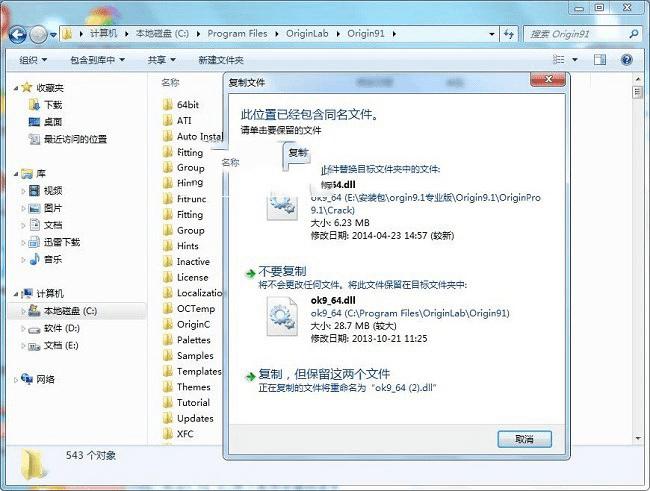Select 网络 in navigation pane
The height and width of the screenshot is (491, 650).
45,379
